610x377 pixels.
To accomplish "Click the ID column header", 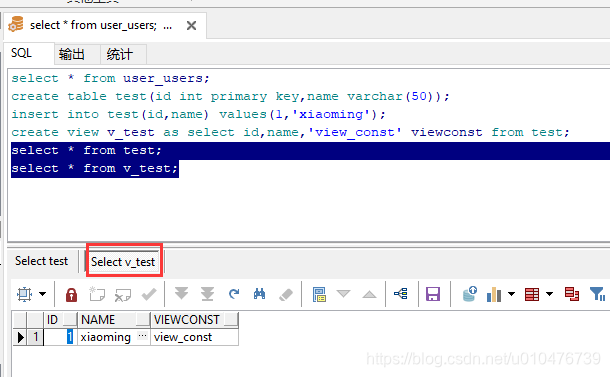I will click(61, 319).
